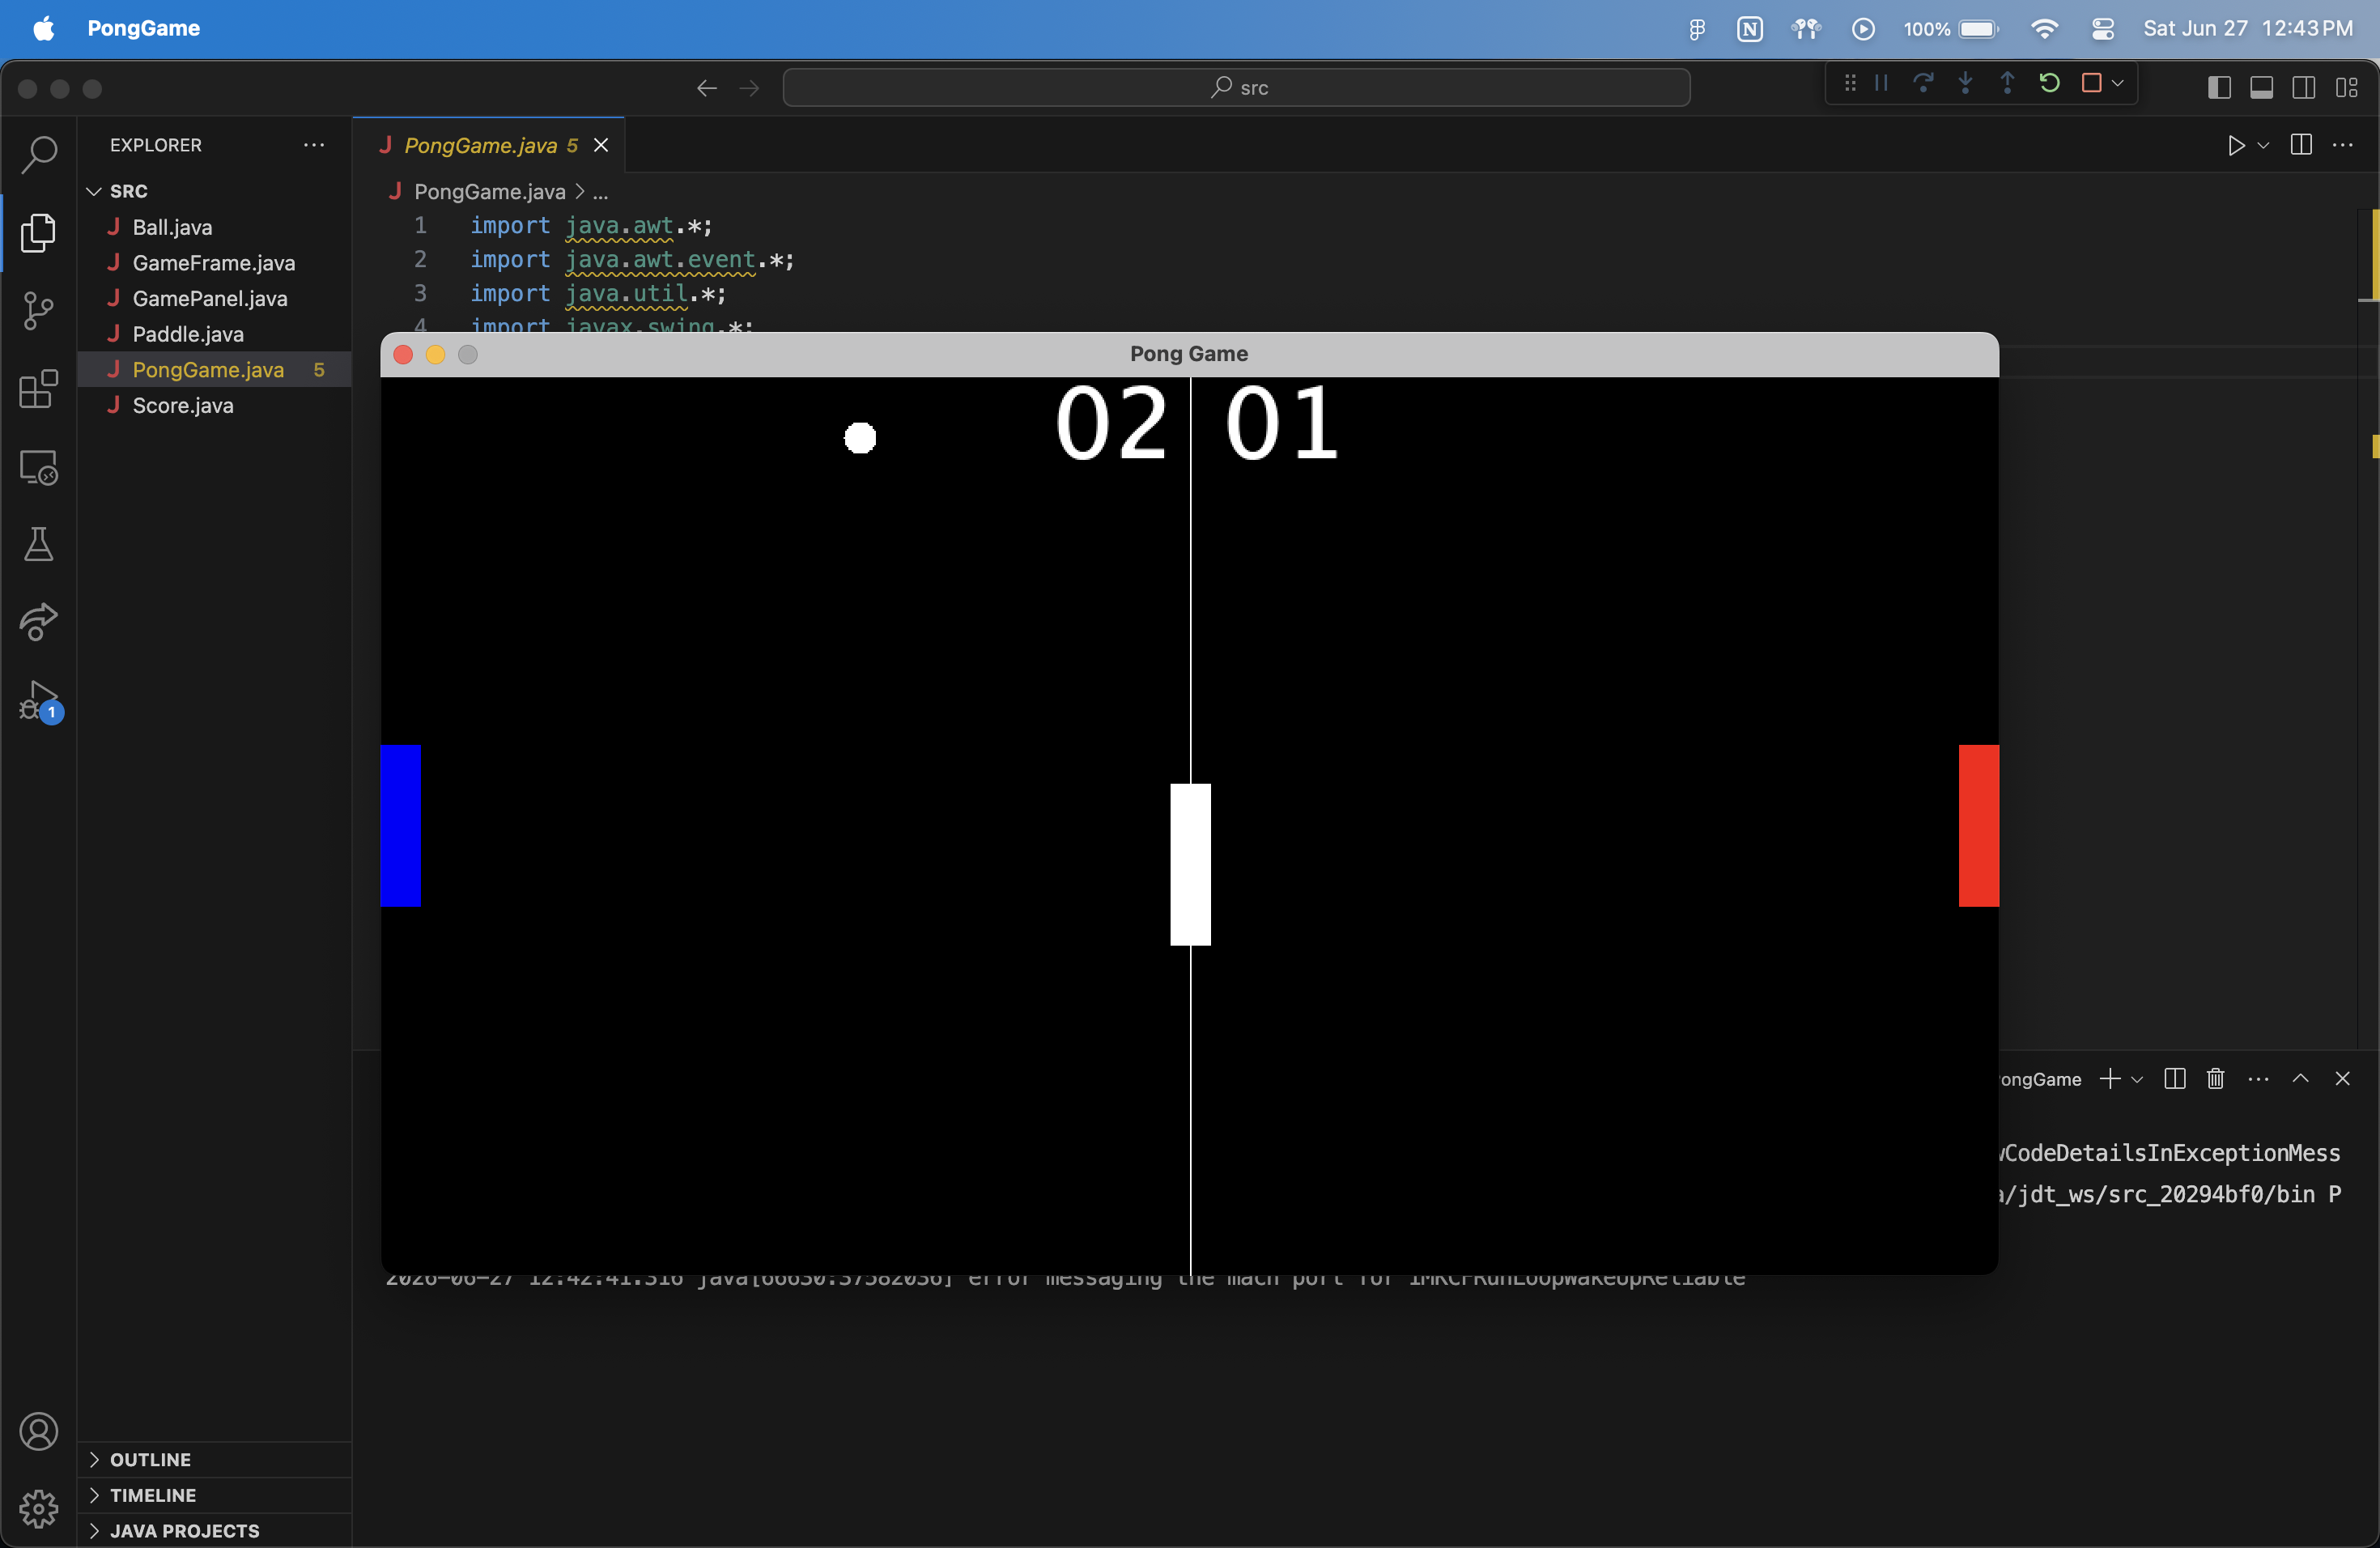Click the debug Step Over button
The height and width of the screenshot is (1548, 2380).
1923,84
